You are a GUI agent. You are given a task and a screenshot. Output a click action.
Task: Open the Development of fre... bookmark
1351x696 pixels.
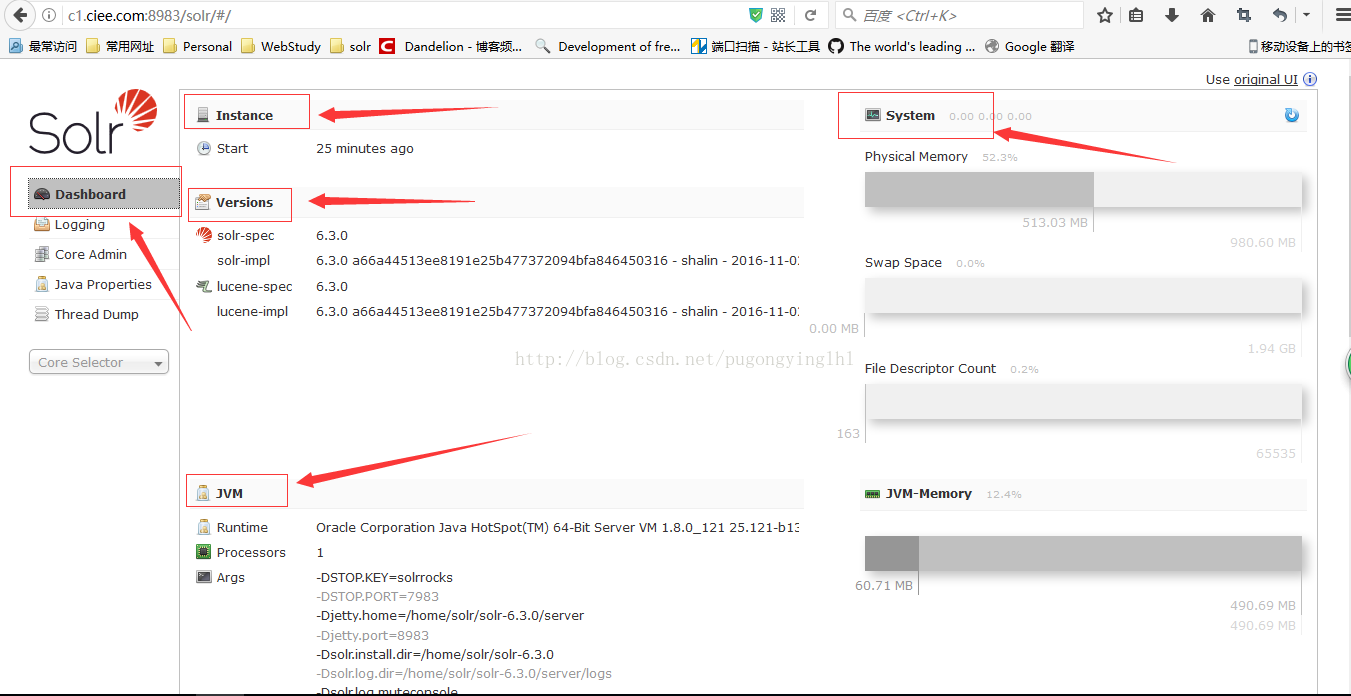tap(608, 46)
